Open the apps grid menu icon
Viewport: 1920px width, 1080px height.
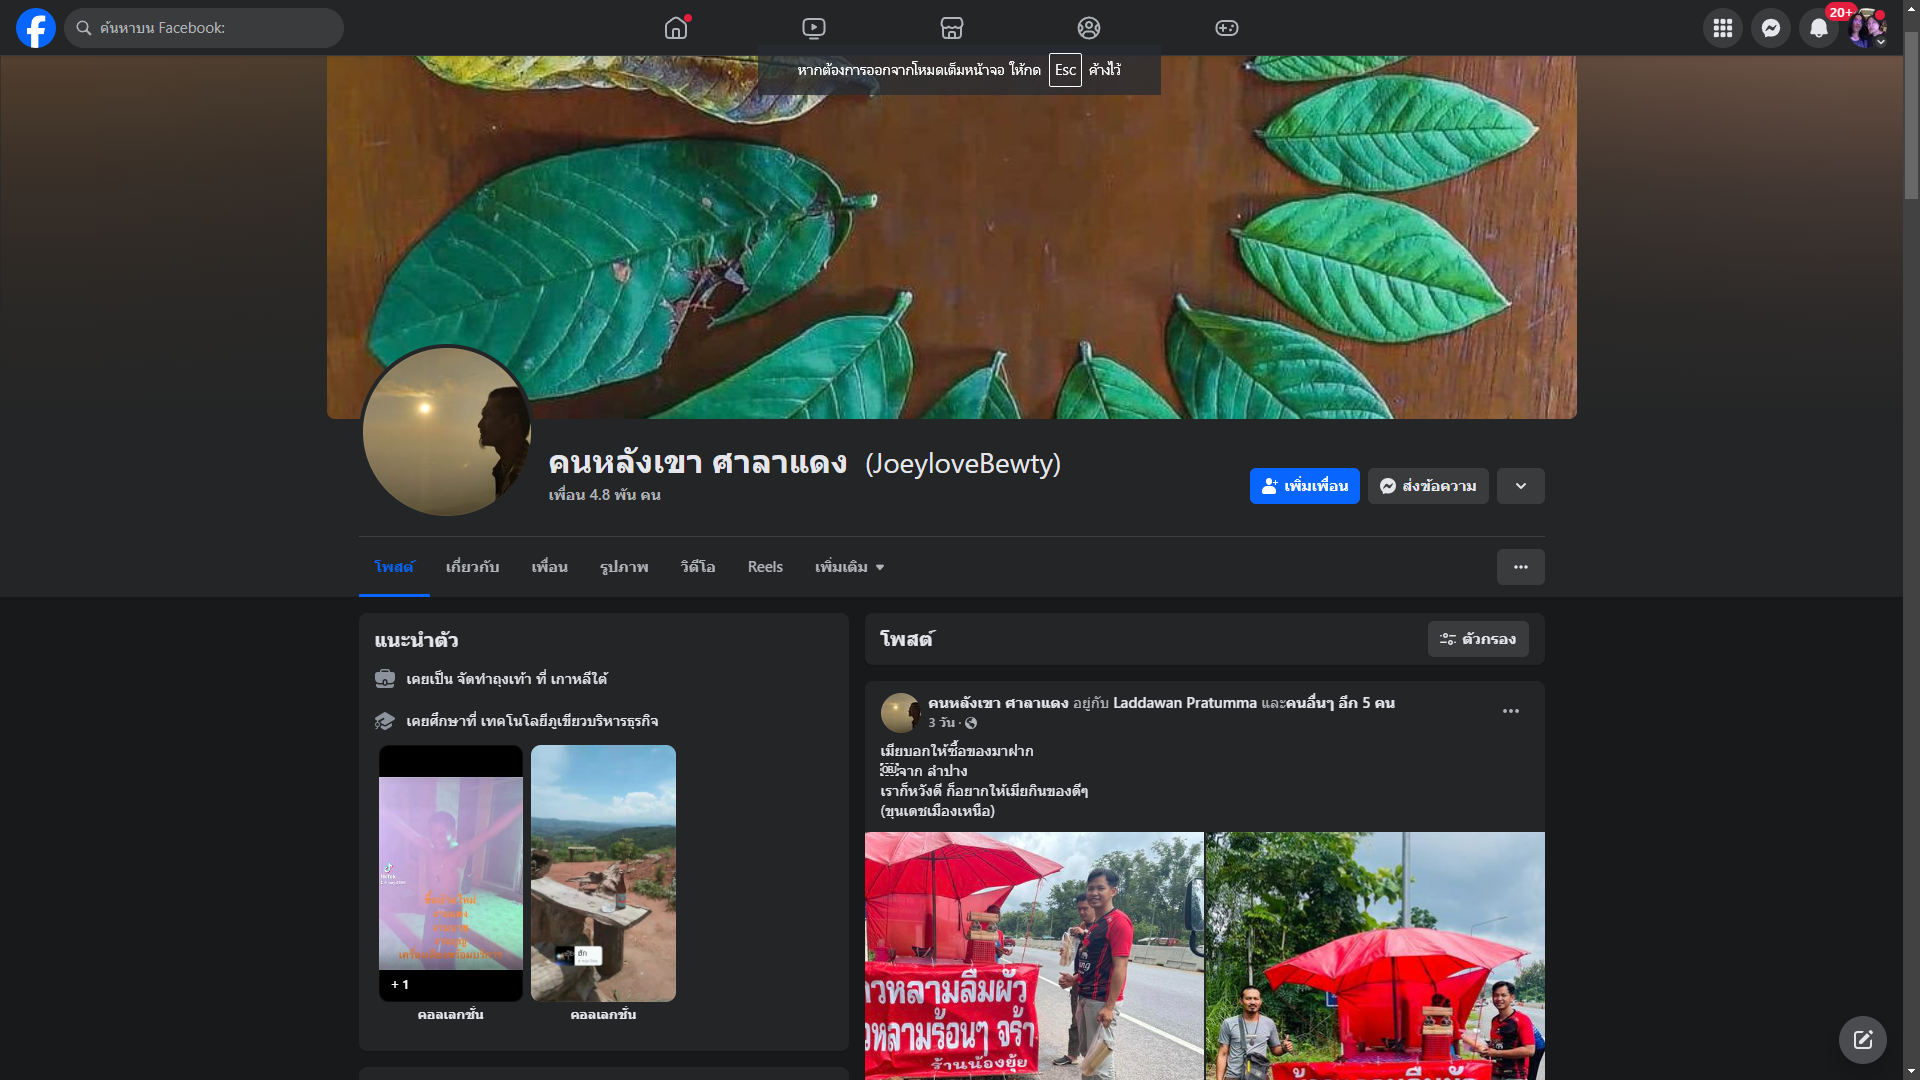click(1723, 28)
